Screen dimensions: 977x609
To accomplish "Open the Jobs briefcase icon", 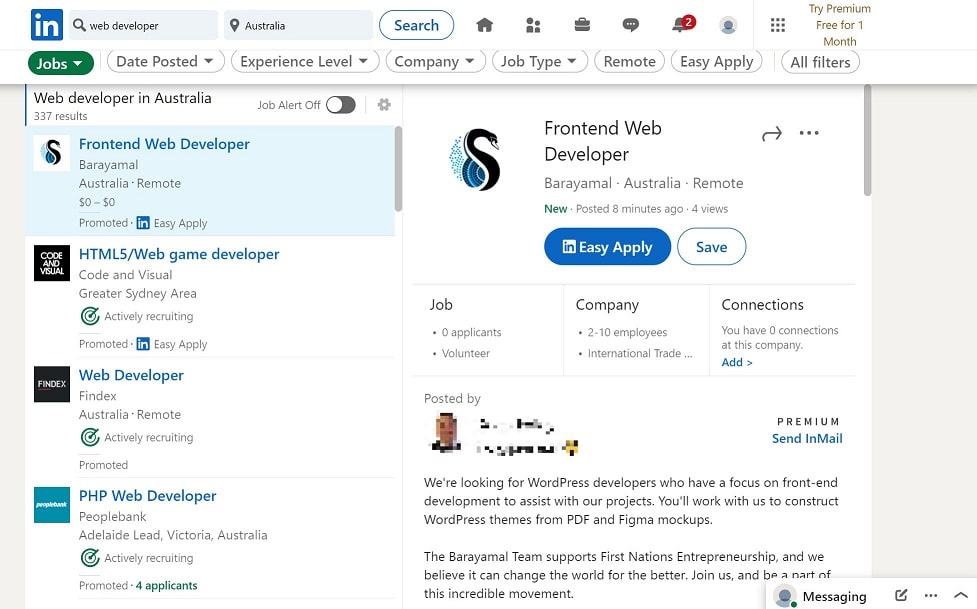I will pos(582,25).
